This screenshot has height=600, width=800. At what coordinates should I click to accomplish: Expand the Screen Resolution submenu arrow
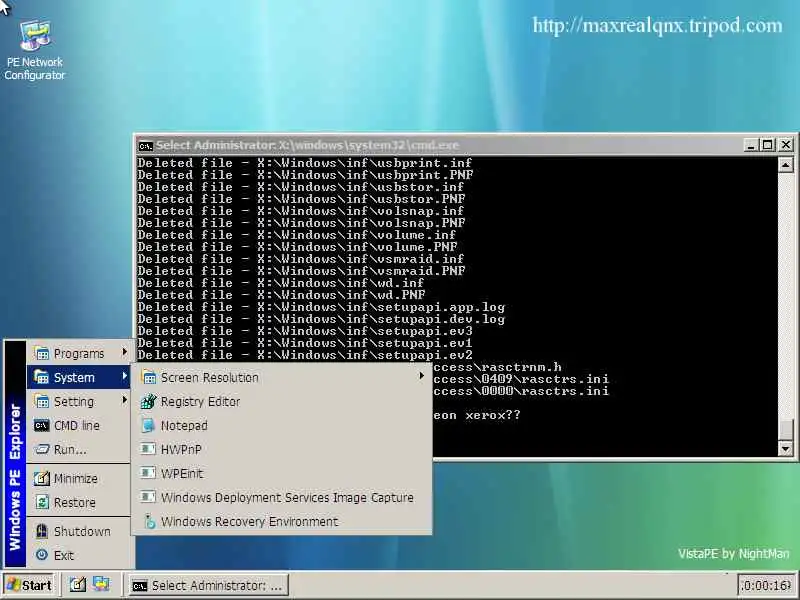421,376
